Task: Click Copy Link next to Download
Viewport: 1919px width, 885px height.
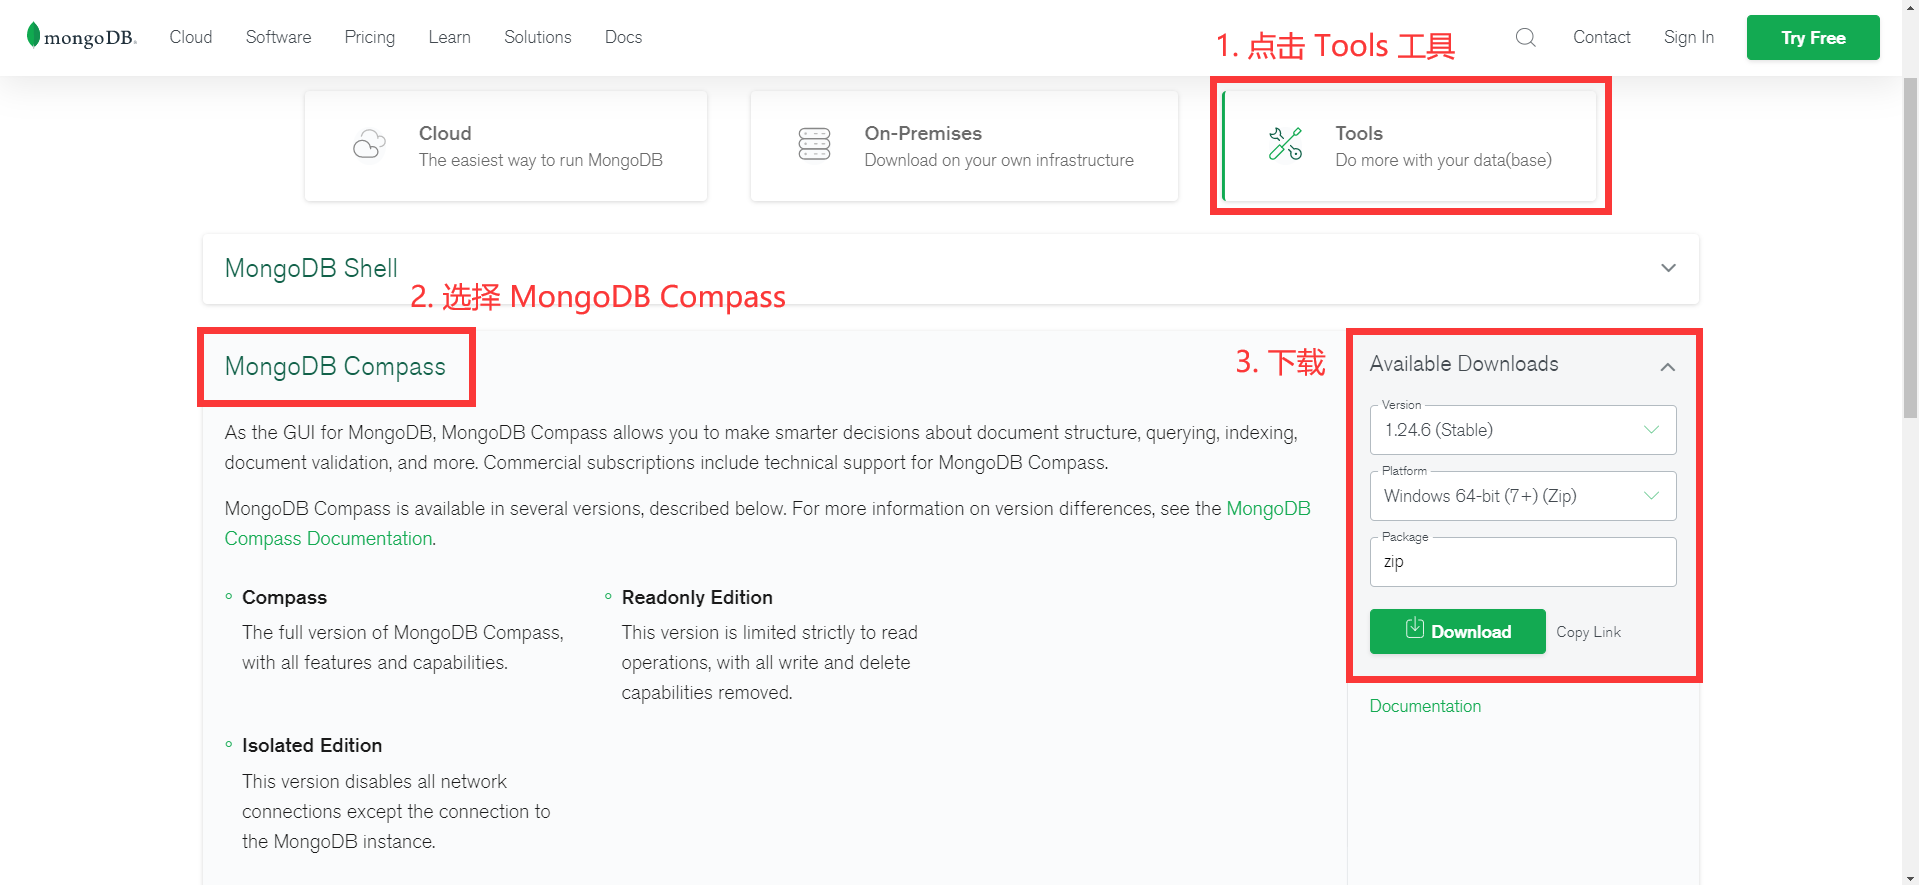Action: (x=1588, y=632)
